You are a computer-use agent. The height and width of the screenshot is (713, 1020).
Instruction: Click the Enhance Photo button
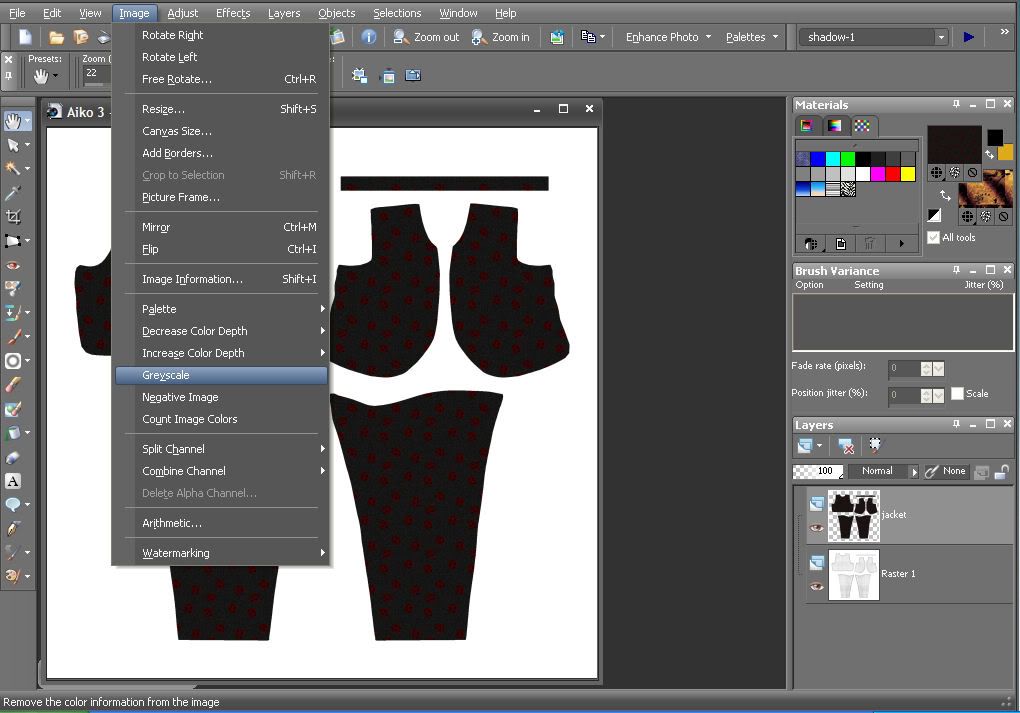662,37
